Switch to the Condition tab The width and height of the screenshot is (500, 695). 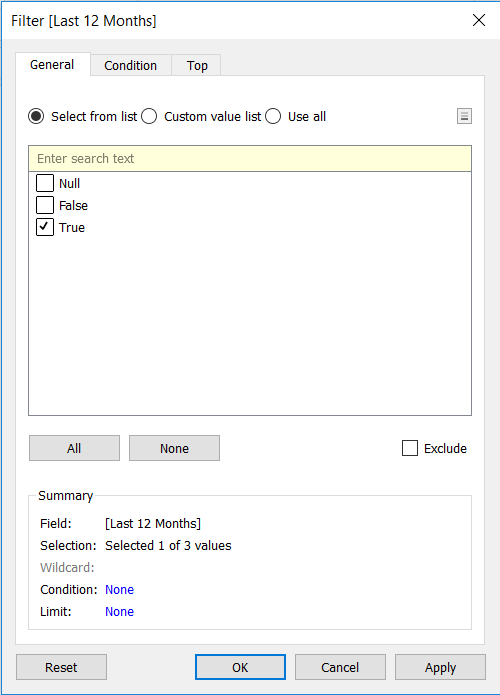tap(131, 65)
